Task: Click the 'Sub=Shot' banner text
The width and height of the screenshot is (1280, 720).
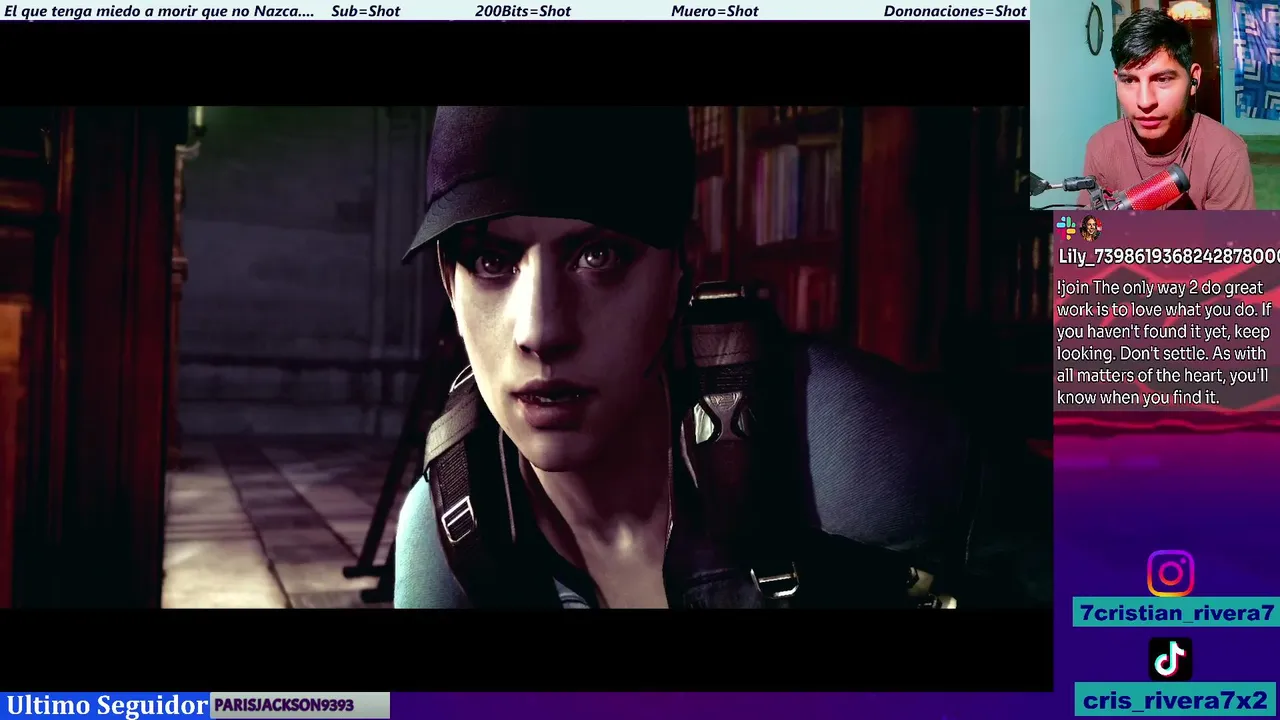Action: coord(365,11)
